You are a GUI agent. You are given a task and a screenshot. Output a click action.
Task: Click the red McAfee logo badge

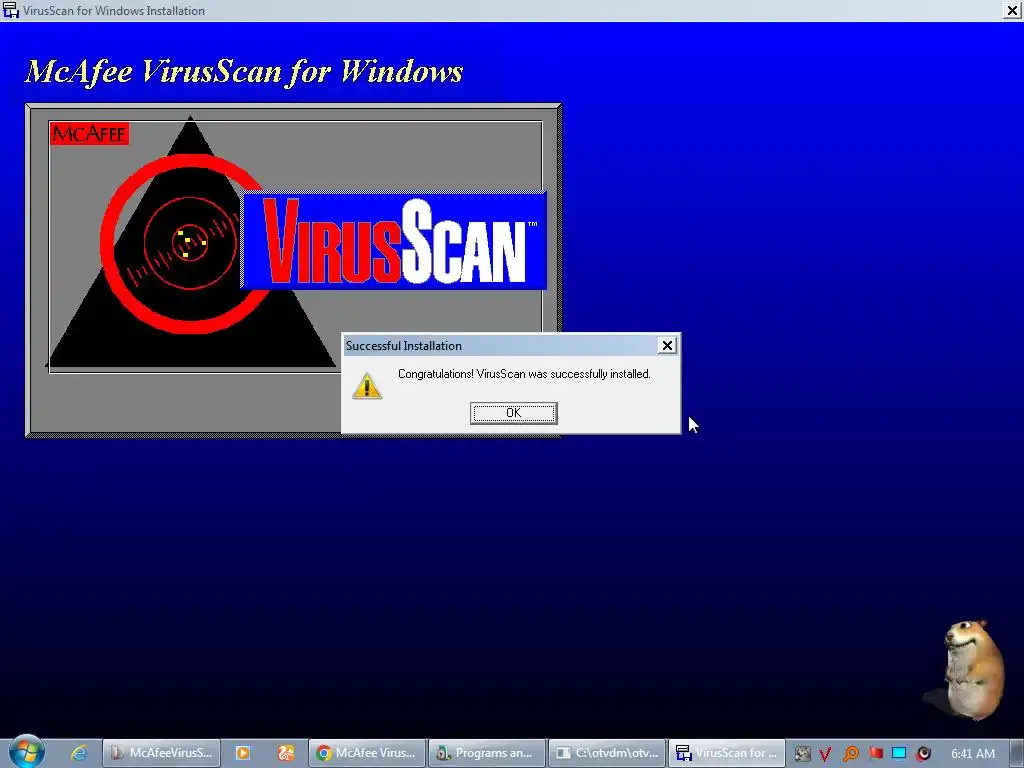click(89, 134)
